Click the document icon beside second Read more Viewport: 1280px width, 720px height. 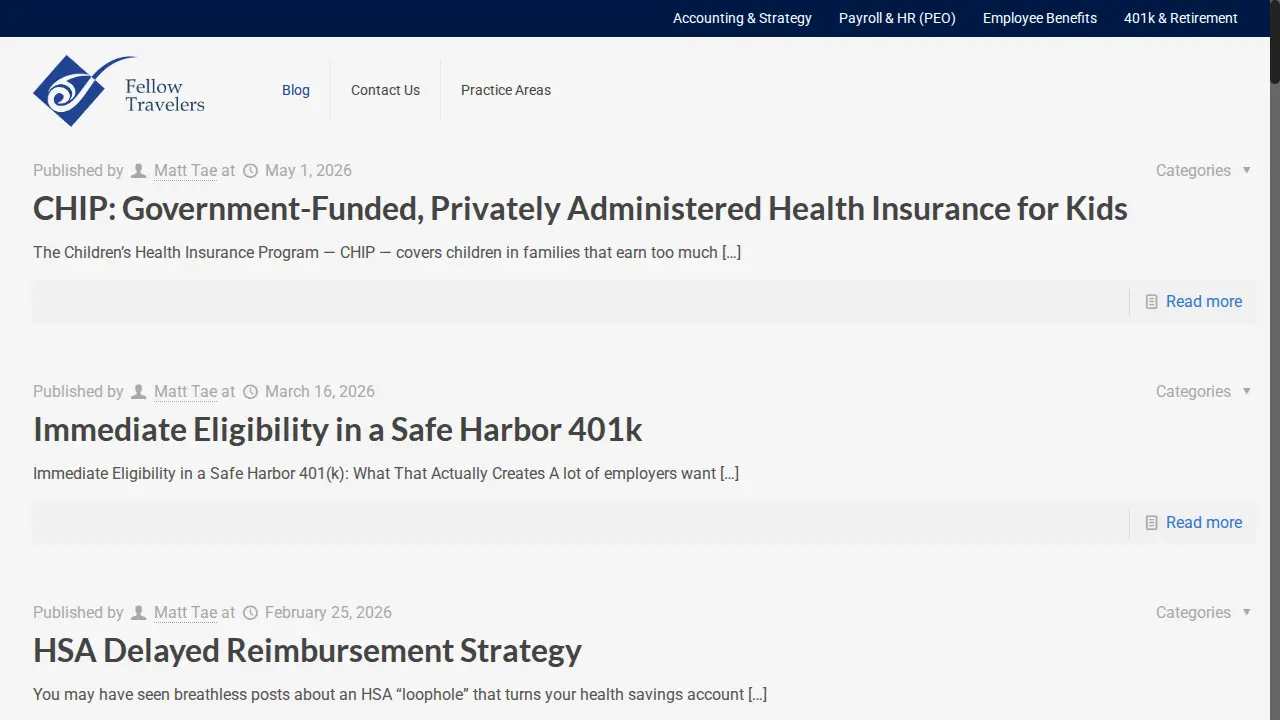point(1152,523)
